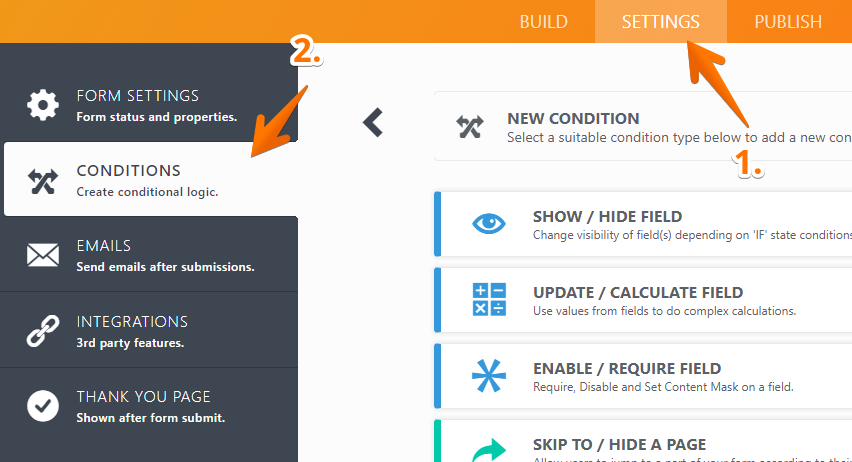Click the Conditions crossed-arrows sidebar icon
The width and height of the screenshot is (852, 462).
tap(42, 180)
